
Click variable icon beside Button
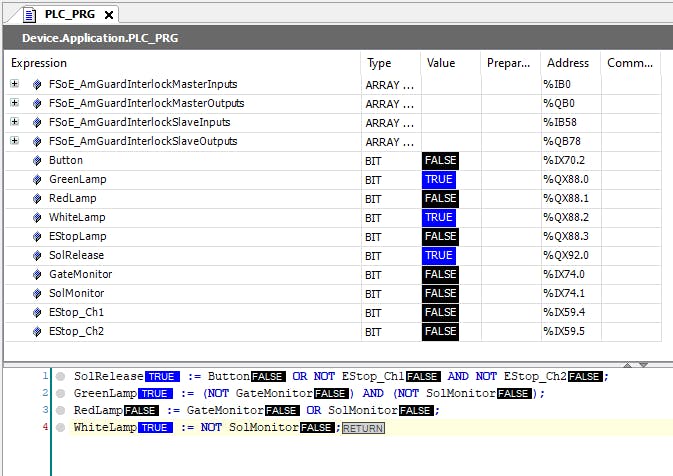point(37,160)
